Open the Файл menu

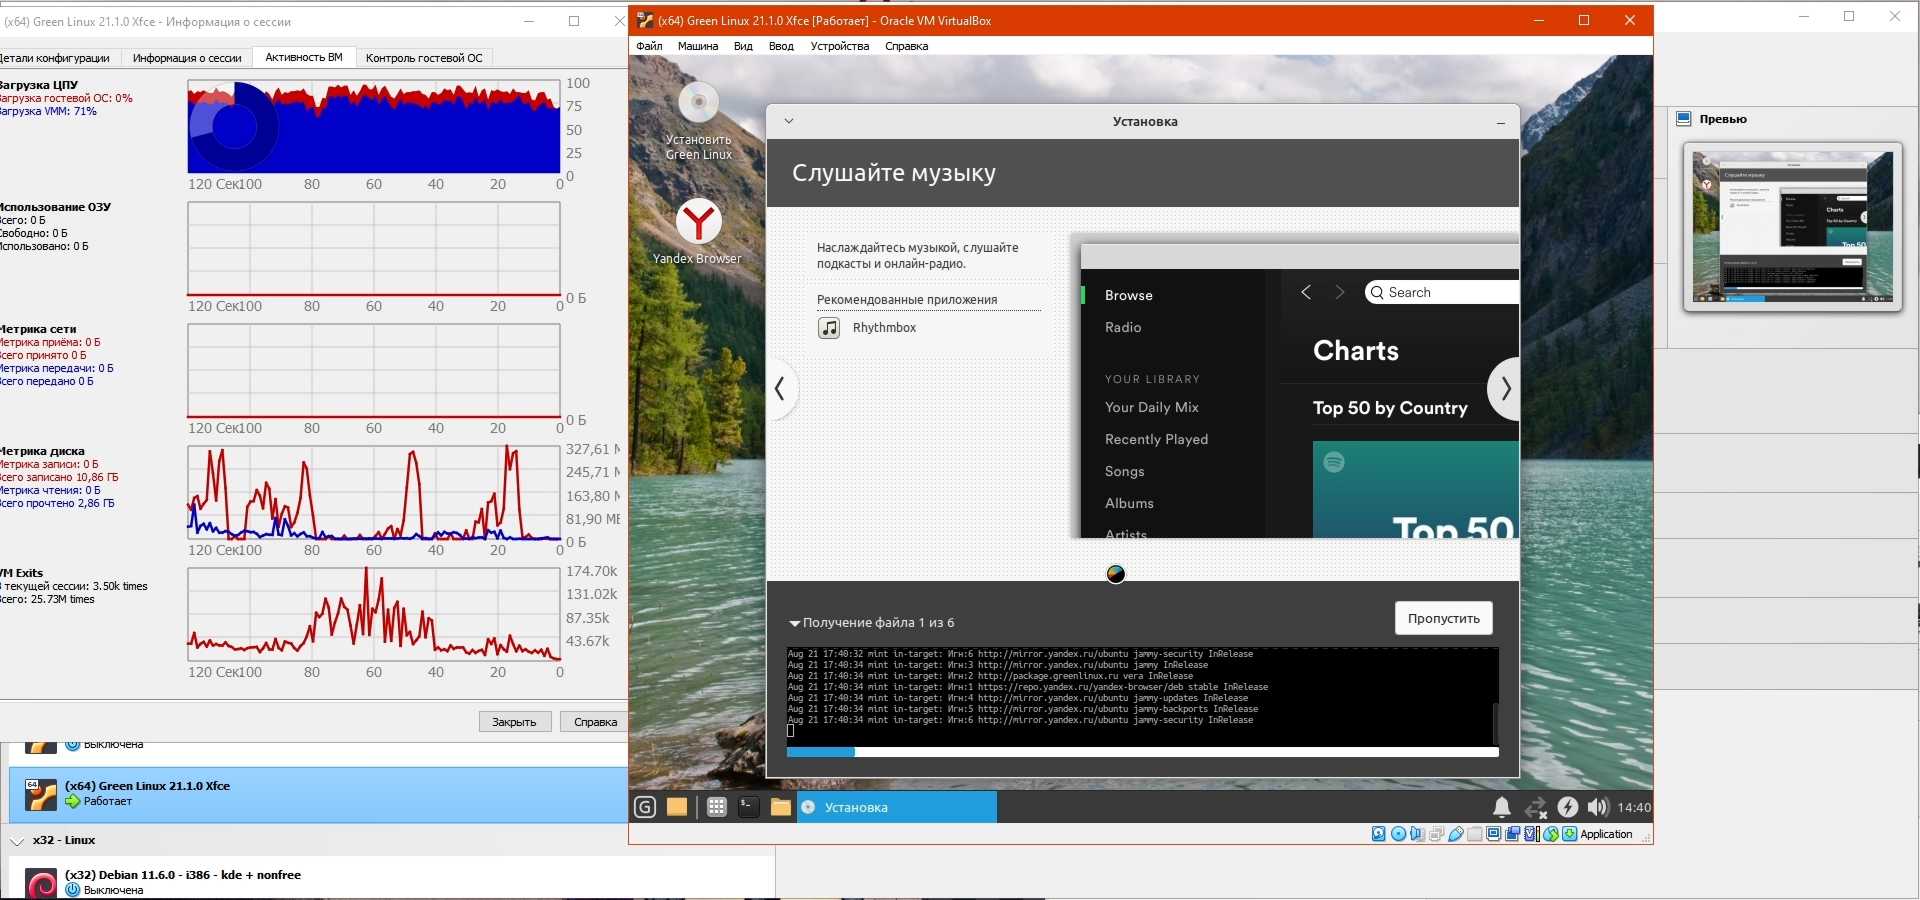click(649, 46)
